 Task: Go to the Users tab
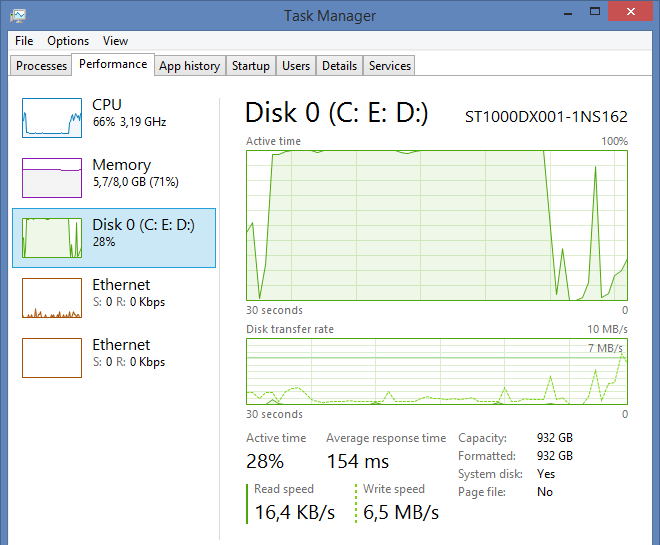(x=296, y=66)
